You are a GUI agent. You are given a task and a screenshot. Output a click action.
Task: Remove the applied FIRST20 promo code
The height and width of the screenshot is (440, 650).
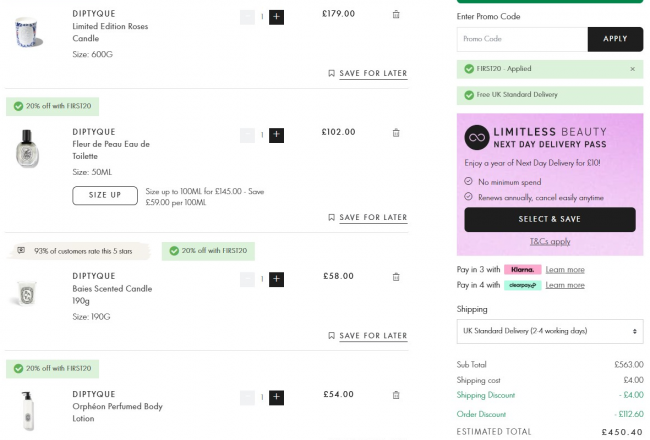pos(632,69)
